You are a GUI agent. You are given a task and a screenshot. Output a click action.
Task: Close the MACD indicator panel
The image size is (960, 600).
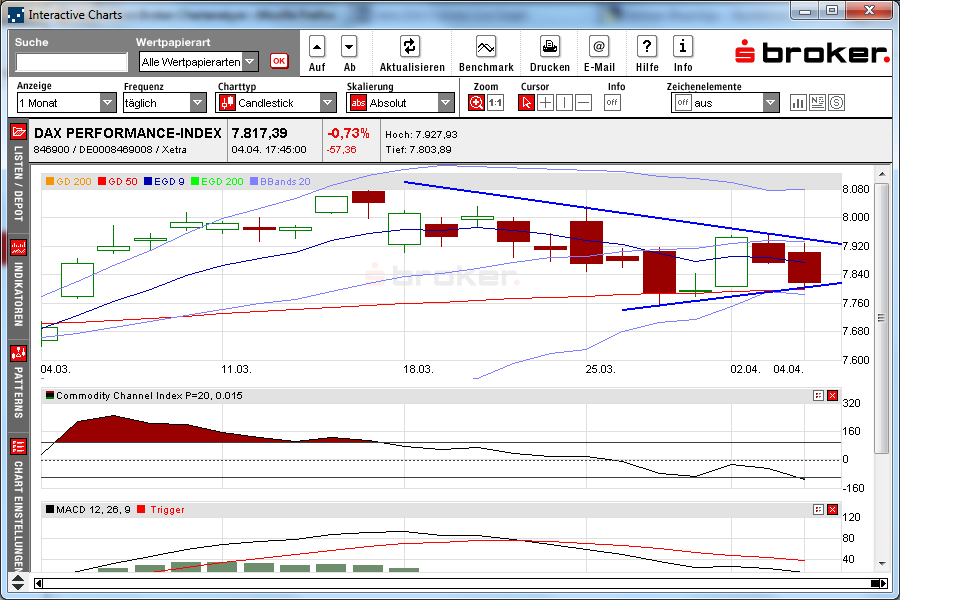(x=832, y=509)
